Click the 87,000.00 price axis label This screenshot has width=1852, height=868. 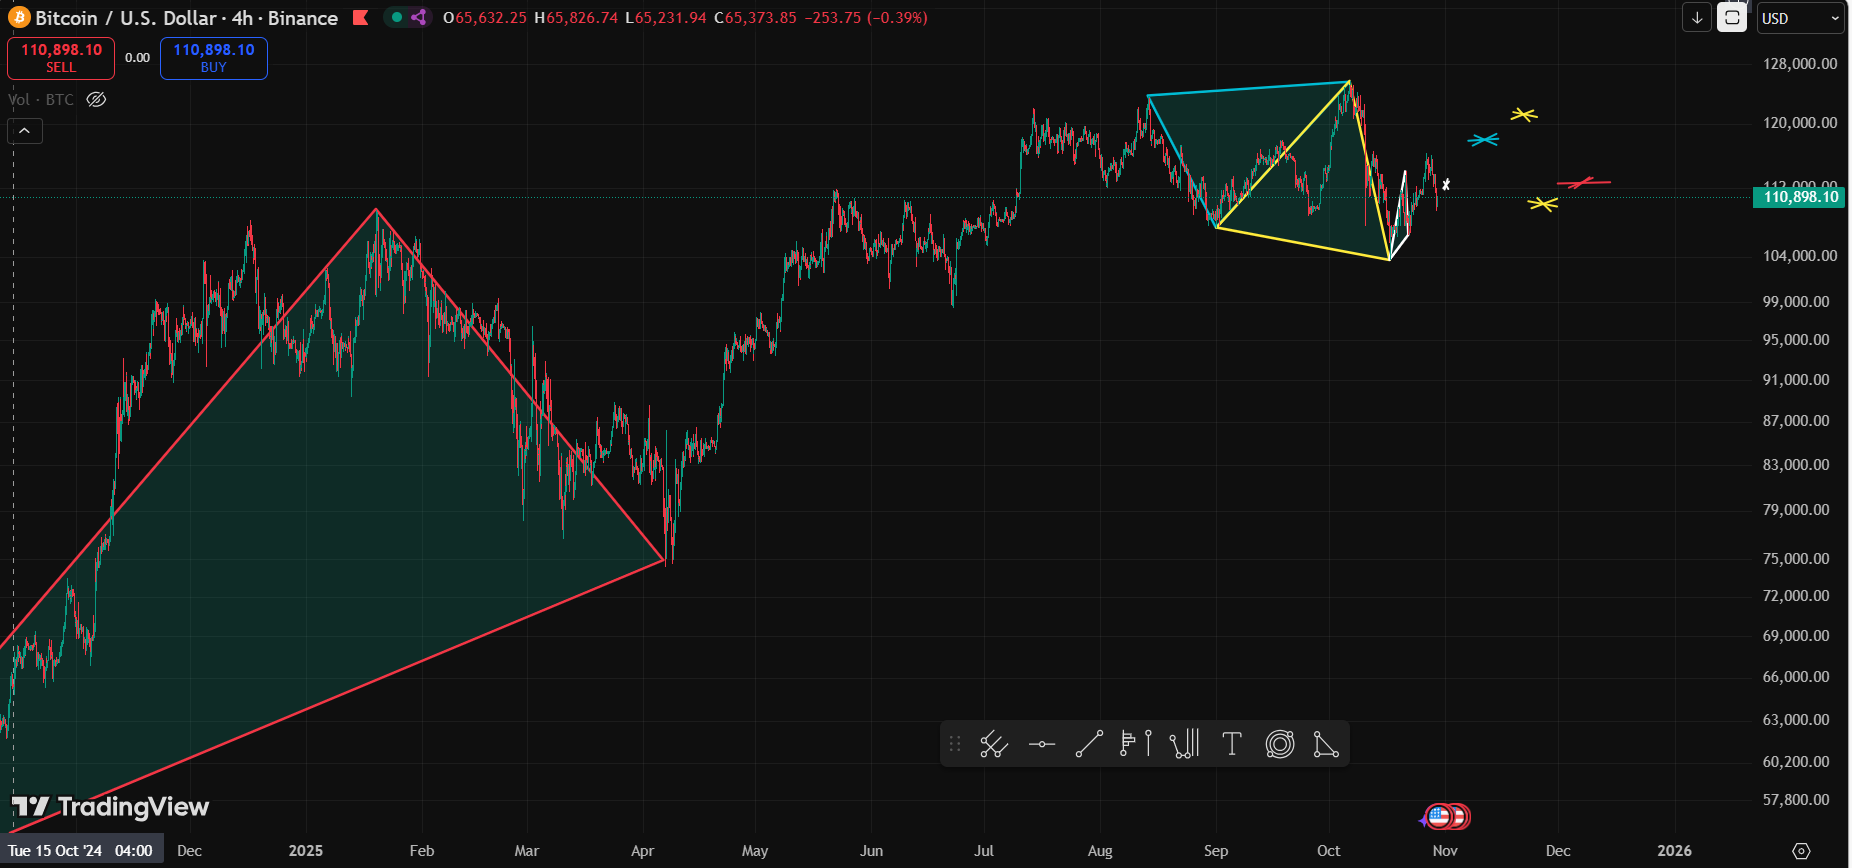pyautogui.click(x=1796, y=421)
